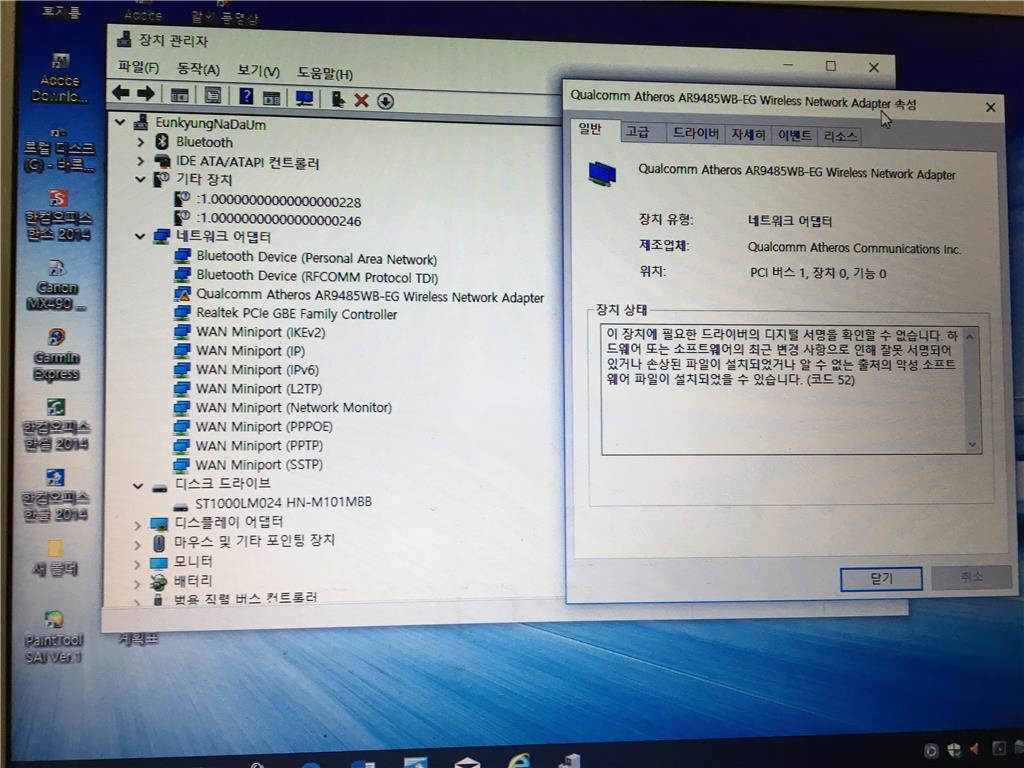1024x768 pixels.
Task: Maximize the 장치 관리자 window
Action: [x=831, y=65]
